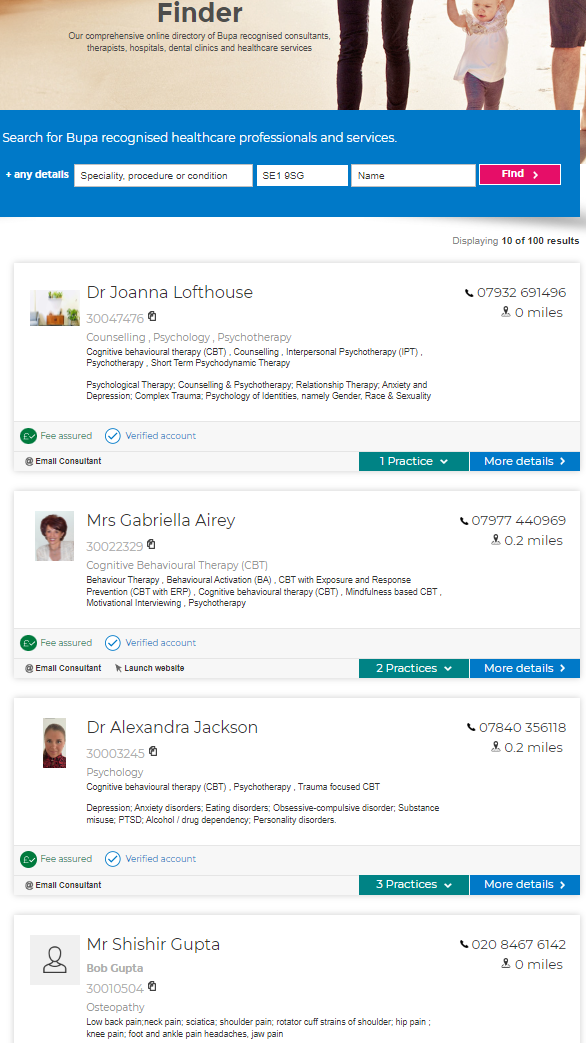The image size is (586, 1043).
Task: Click map pin icon for Gabriella Airey distance
Action: click(x=496, y=540)
